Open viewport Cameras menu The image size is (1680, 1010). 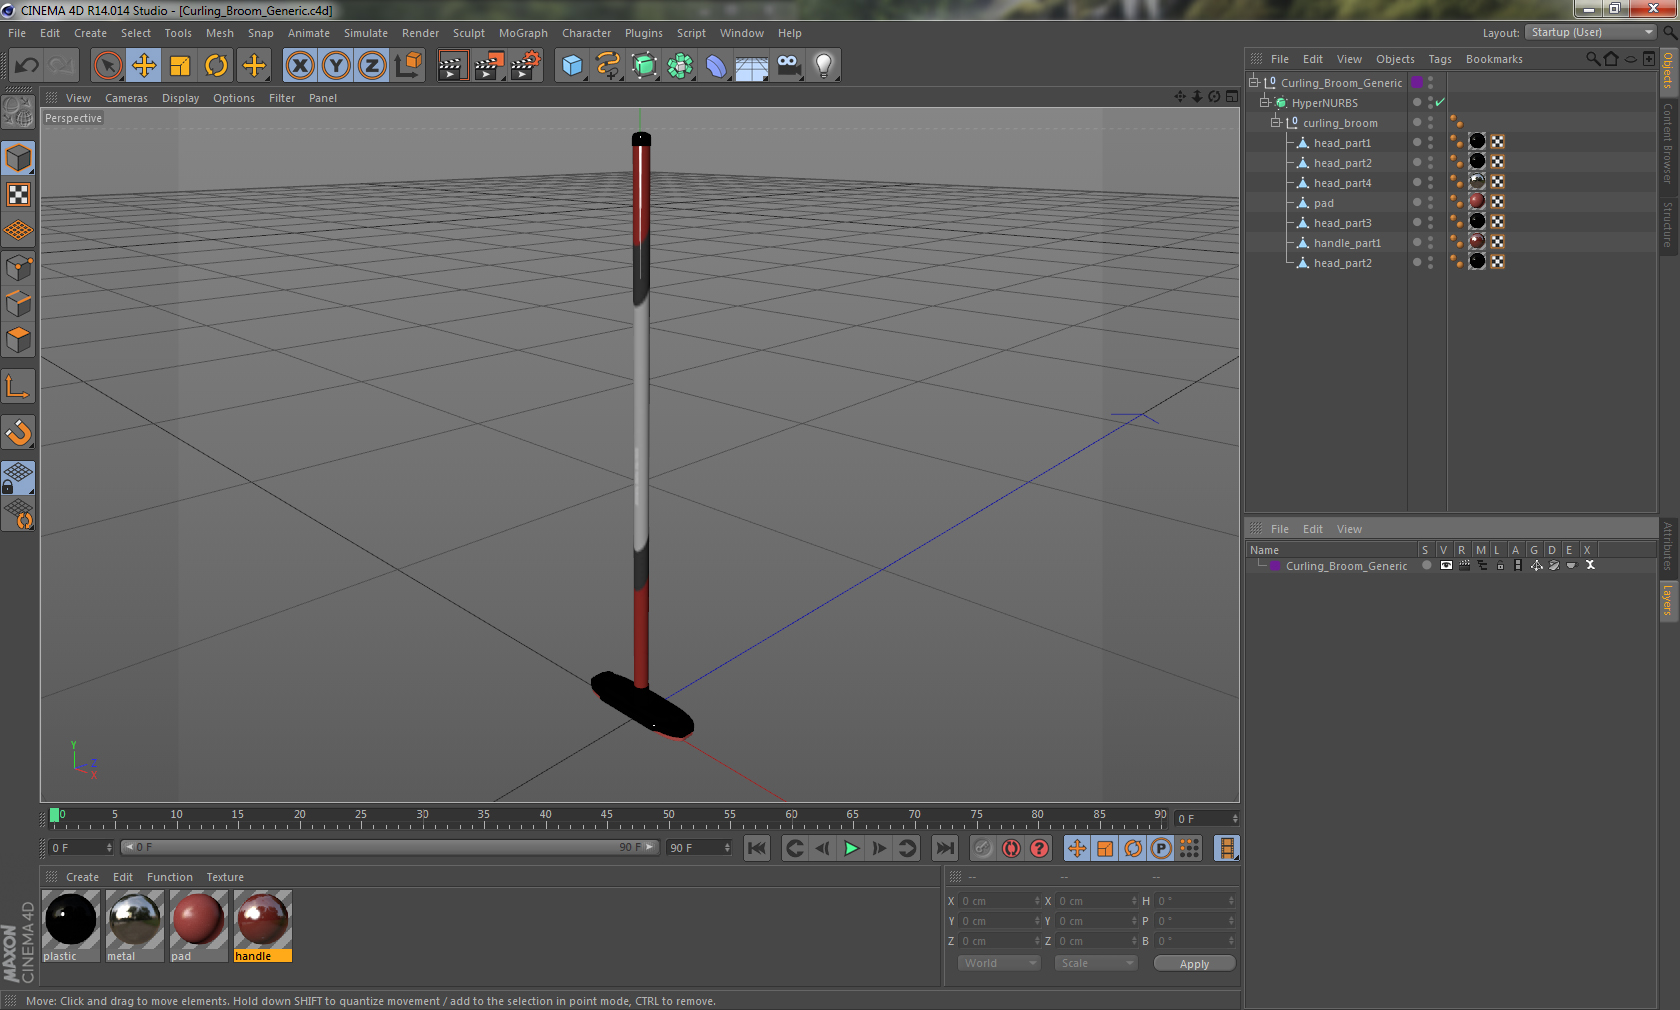pyautogui.click(x=126, y=98)
